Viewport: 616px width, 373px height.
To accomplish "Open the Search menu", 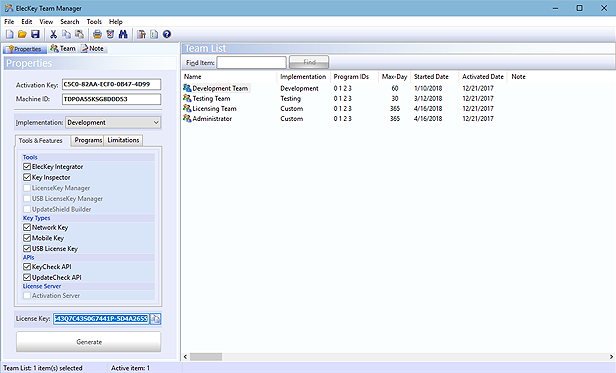I will pyautogui.click(x=70, y=22).
